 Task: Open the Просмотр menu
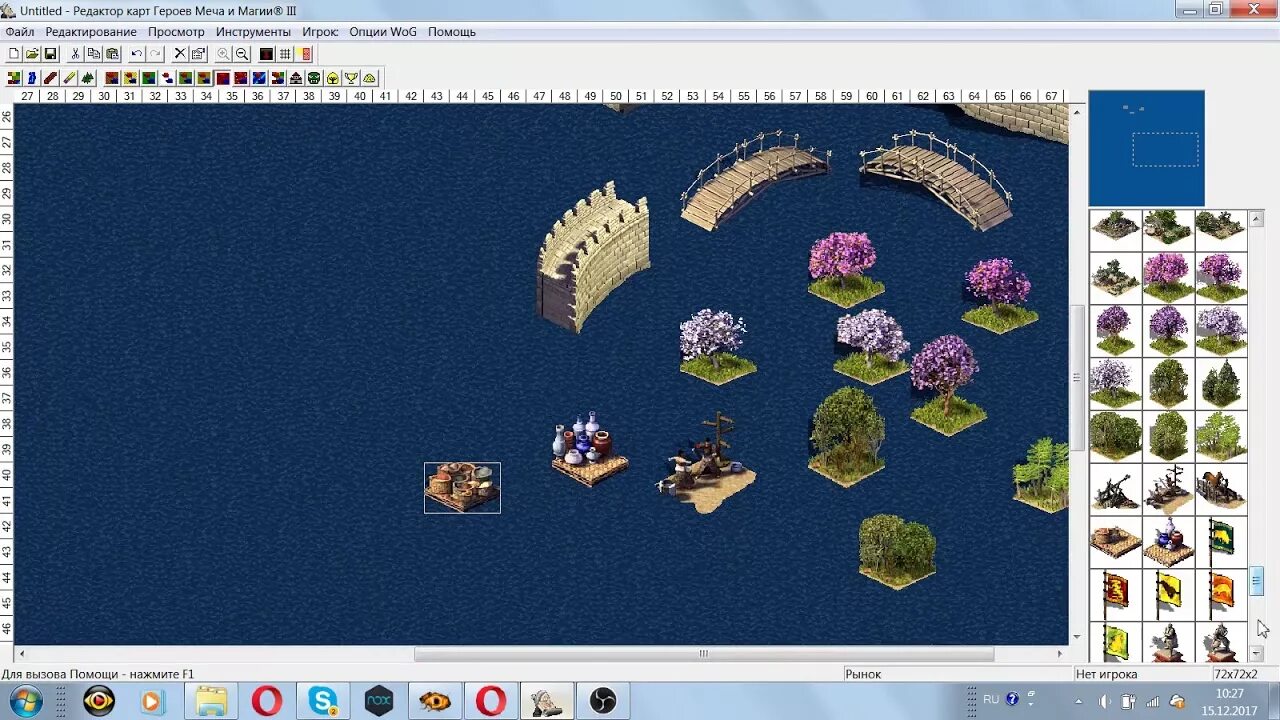click(x=176, y=32)
